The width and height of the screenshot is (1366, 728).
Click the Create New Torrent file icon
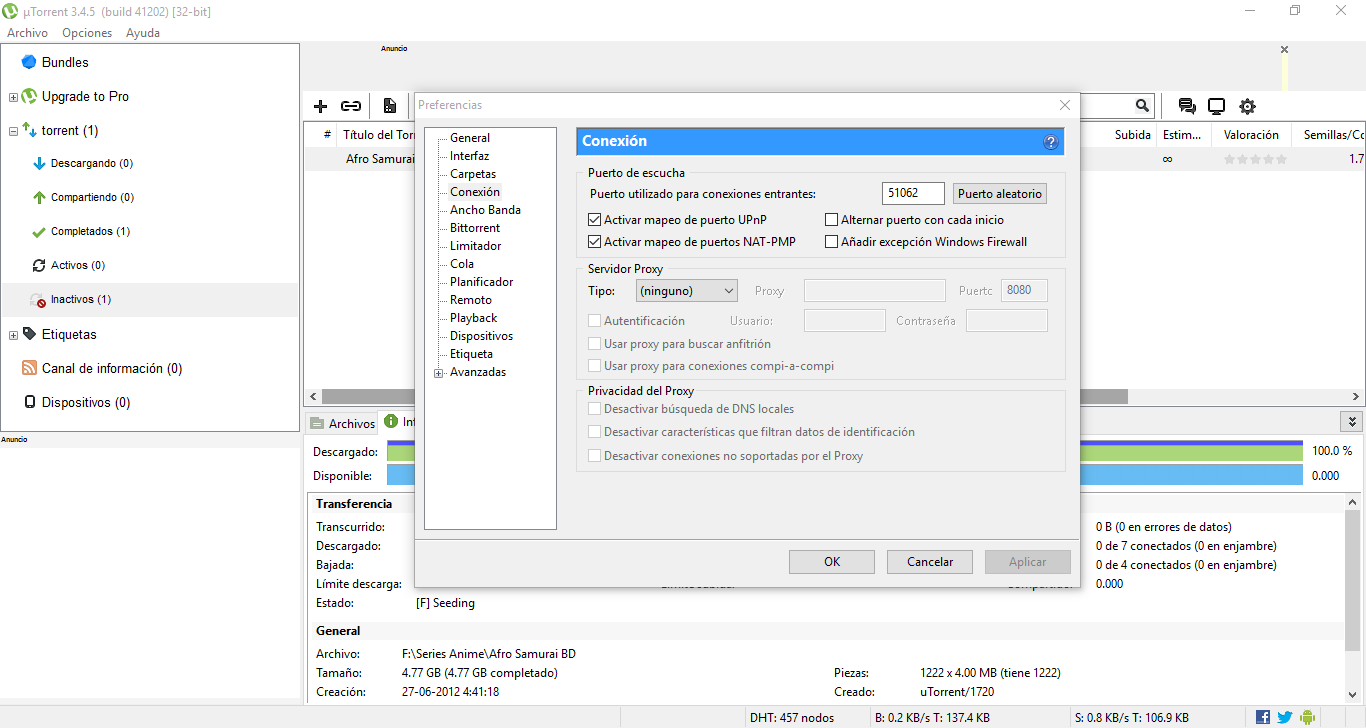(390, 106)
